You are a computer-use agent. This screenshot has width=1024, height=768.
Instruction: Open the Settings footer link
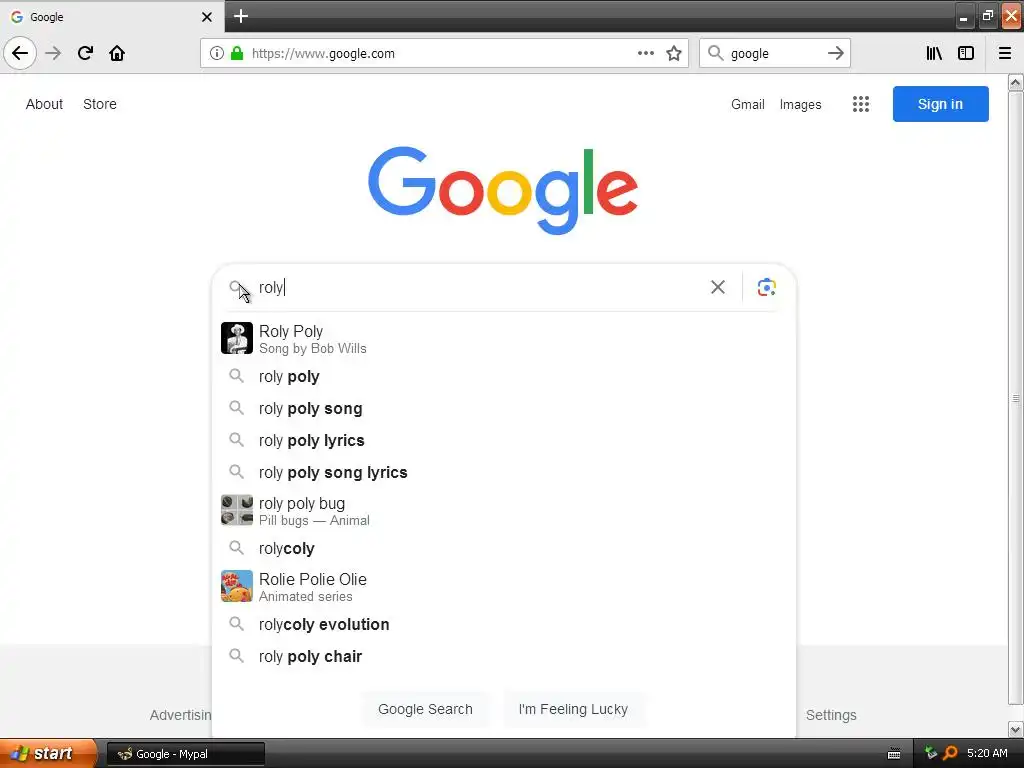tap(831, 715)
